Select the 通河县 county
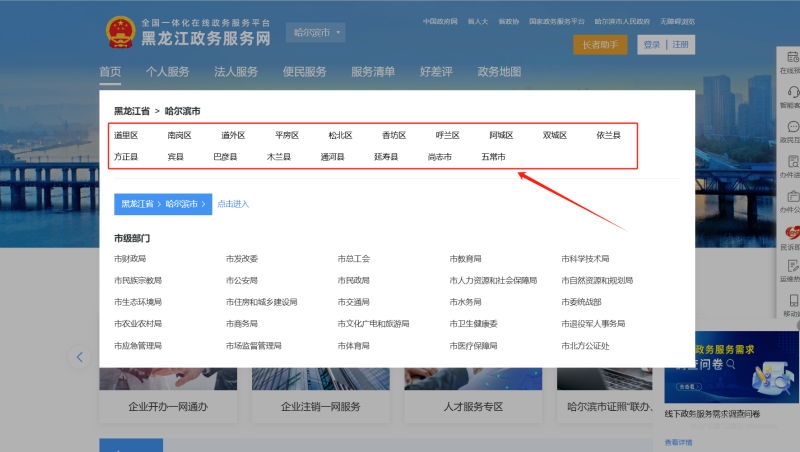The width and height of the screenshot is (800, 452). [x=332, y=157]
